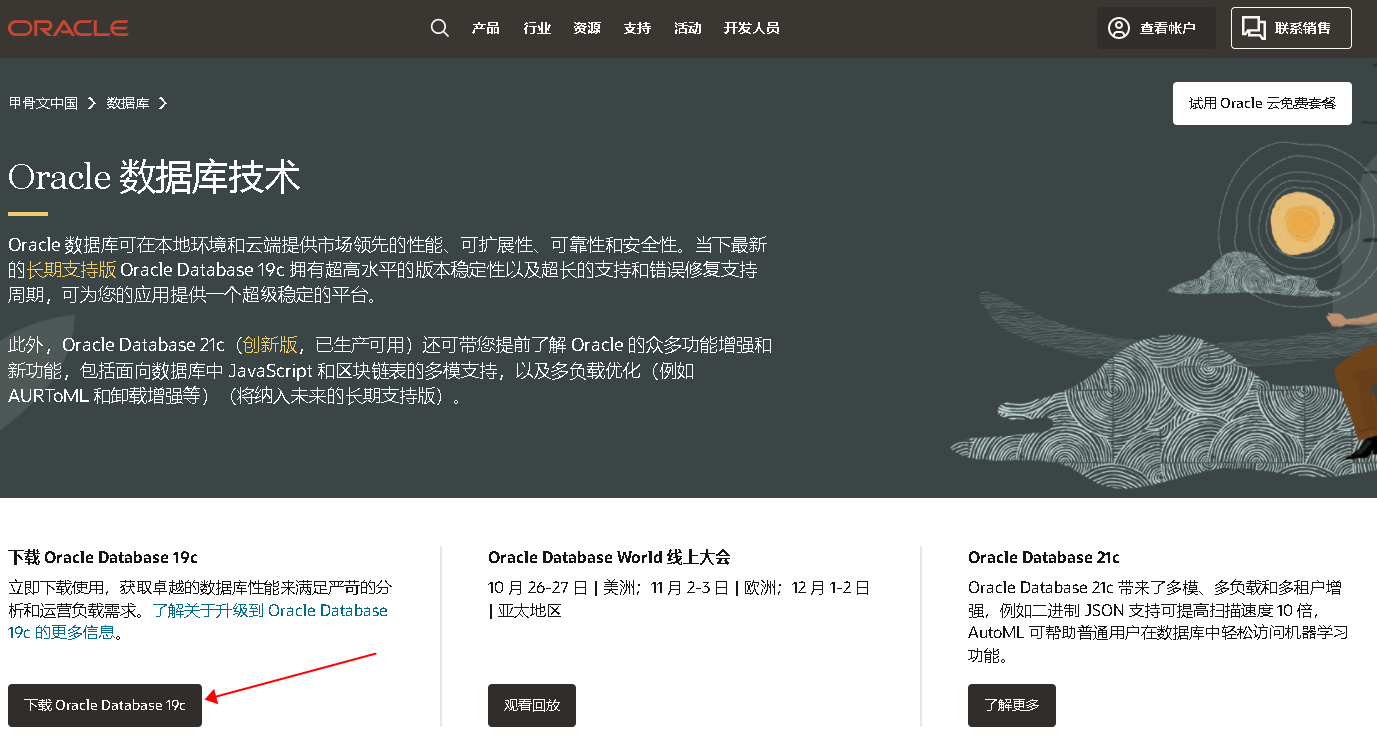This screenshot has height=736, width=1377.
Task: Click 了解更多 button under Database 21c
Action: click(x=1011, y=705)
